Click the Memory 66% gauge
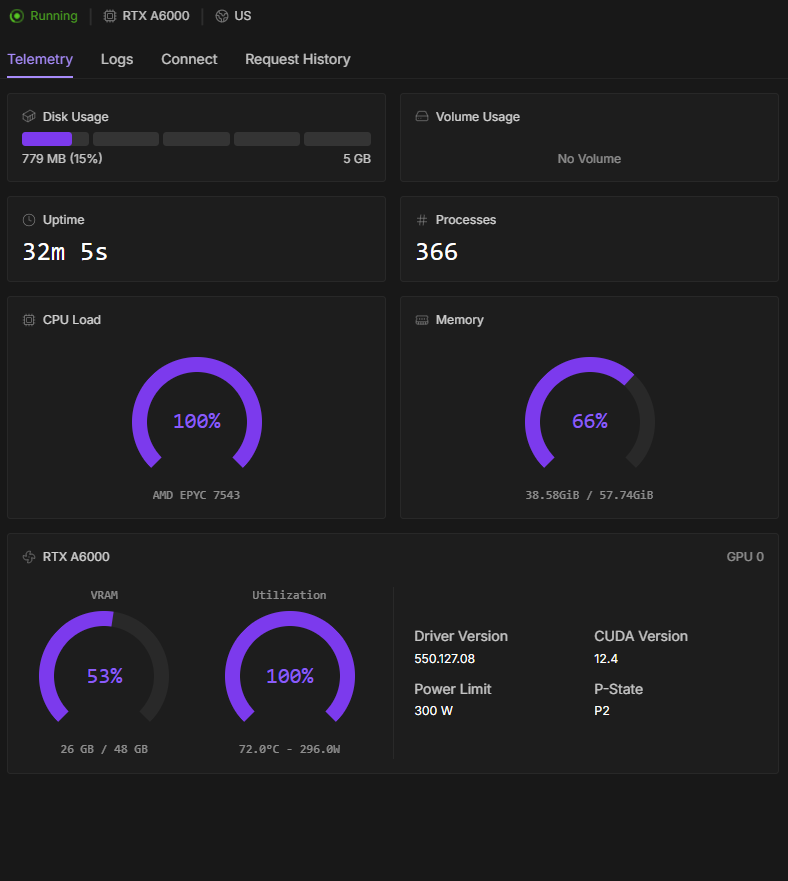 click(590, 413)
